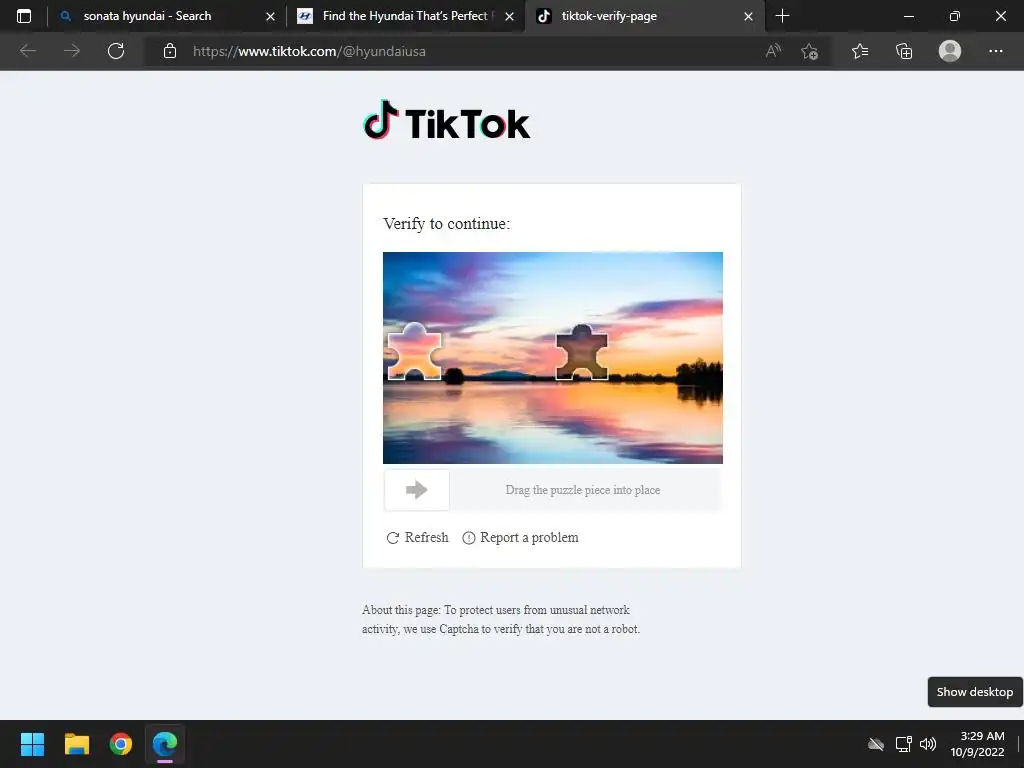Reload the current page from the toolbar
The width and height of the screenshot is (1024, 768).
click(x=116, y=51)
